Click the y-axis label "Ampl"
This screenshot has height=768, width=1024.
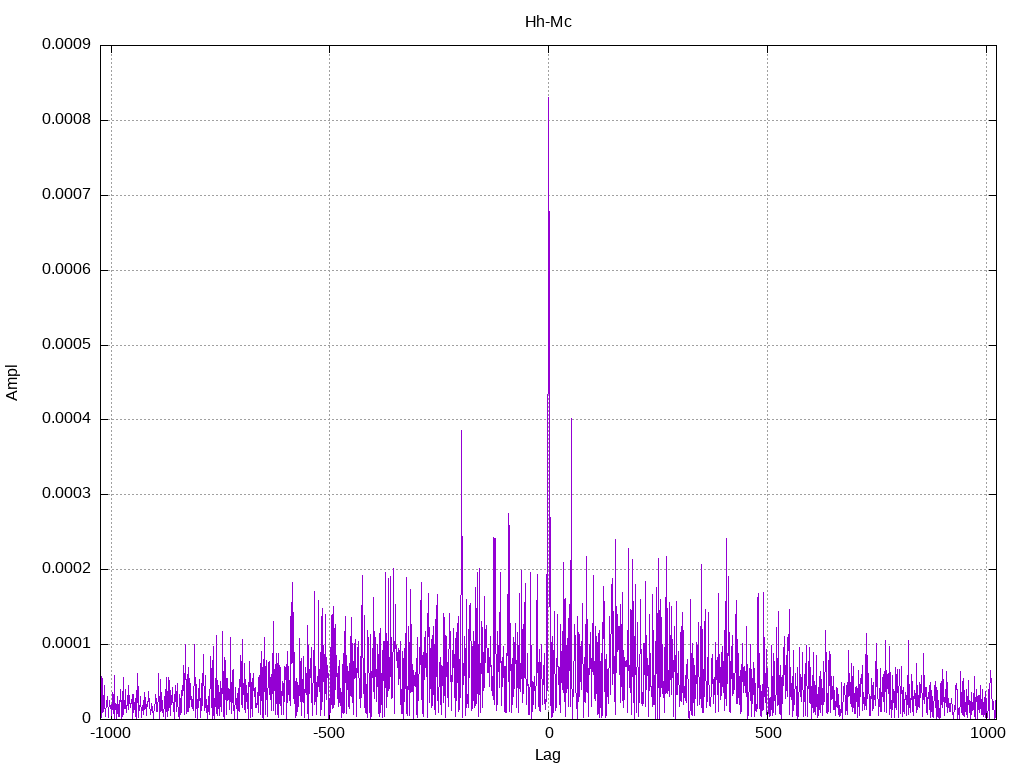pyautogui.click(x=12, y=383)
